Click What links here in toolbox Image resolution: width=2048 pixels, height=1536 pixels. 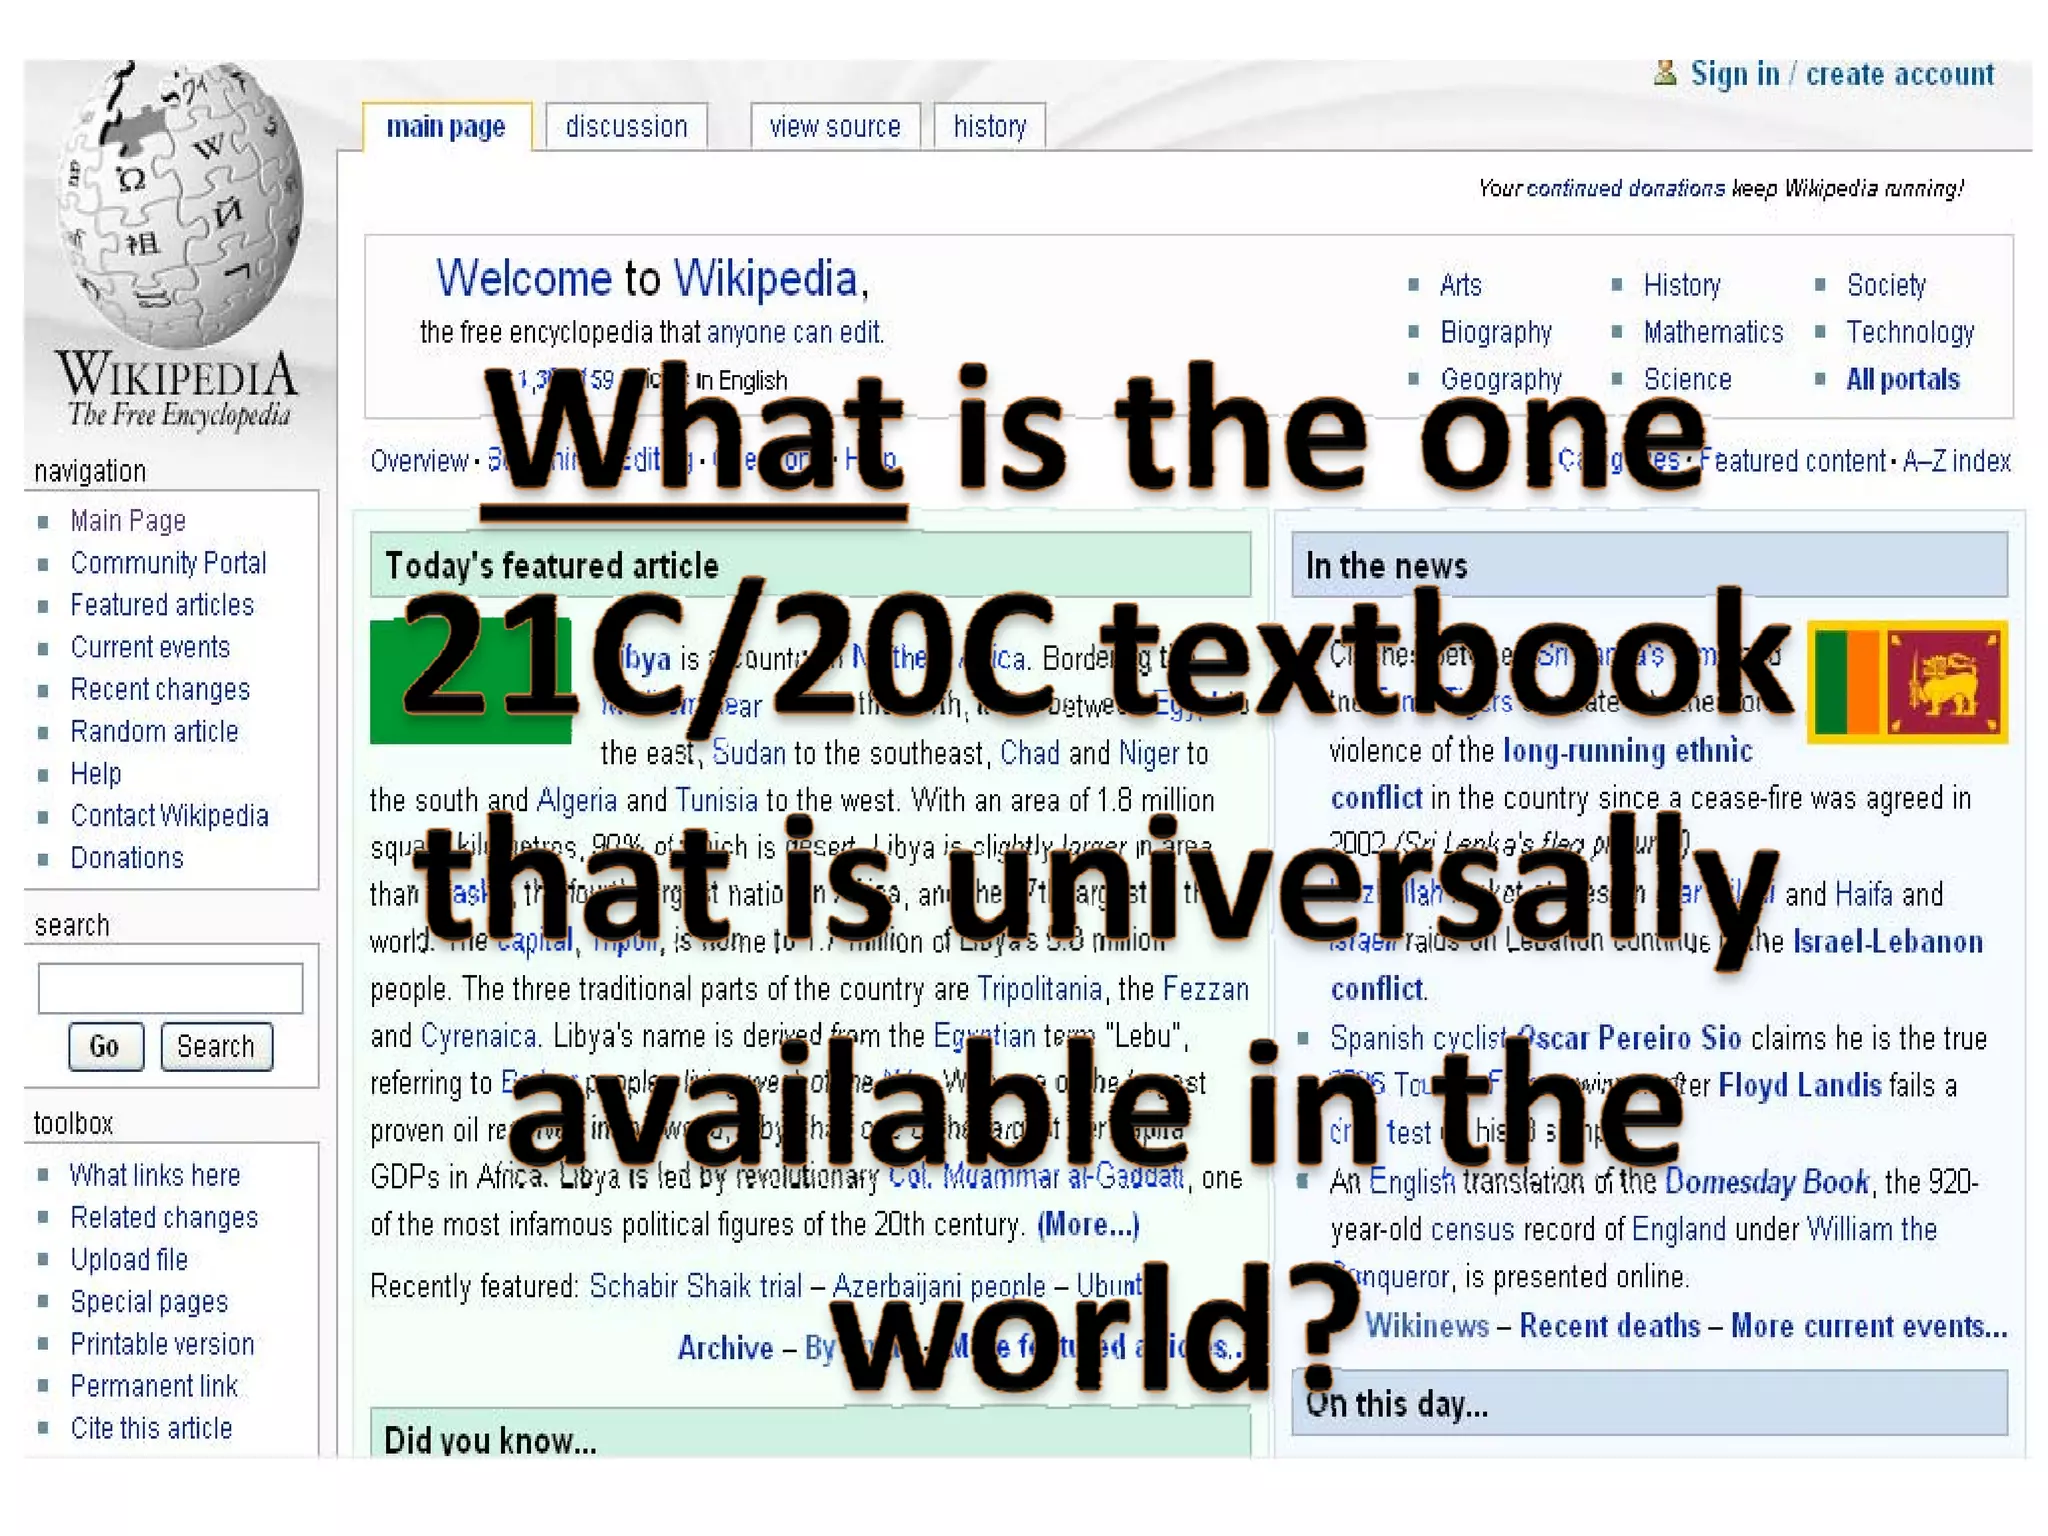click(155, 1175)
